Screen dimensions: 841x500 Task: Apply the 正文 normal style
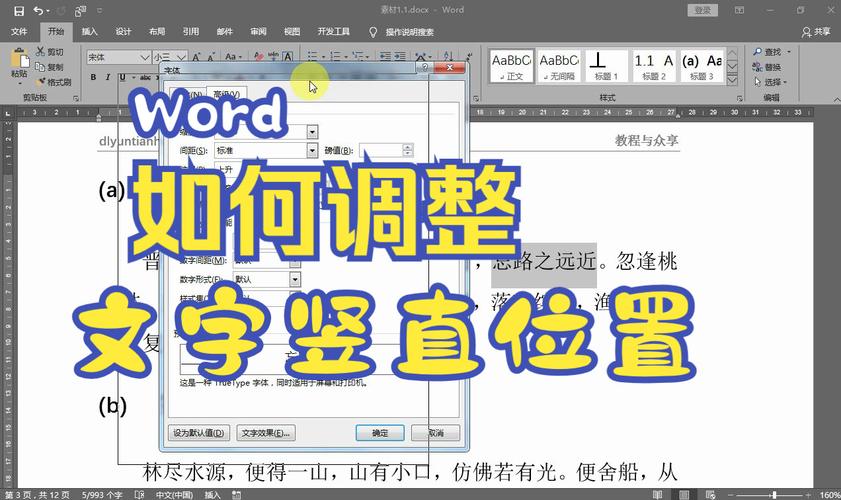pos(512,67)
